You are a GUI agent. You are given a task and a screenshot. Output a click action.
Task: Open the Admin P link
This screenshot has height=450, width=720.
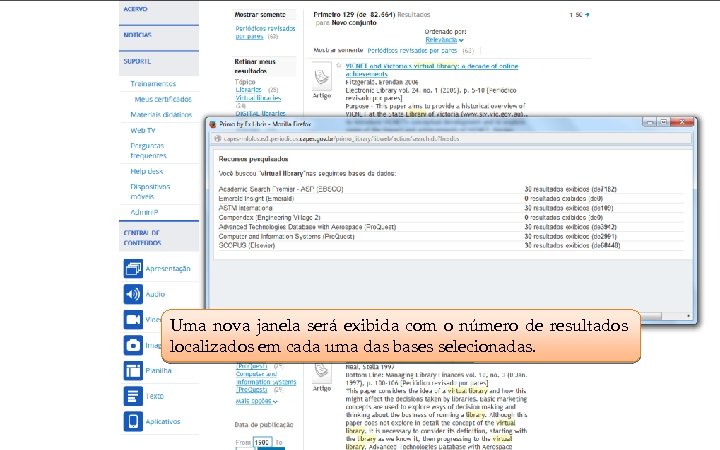[x=144, y=212]
